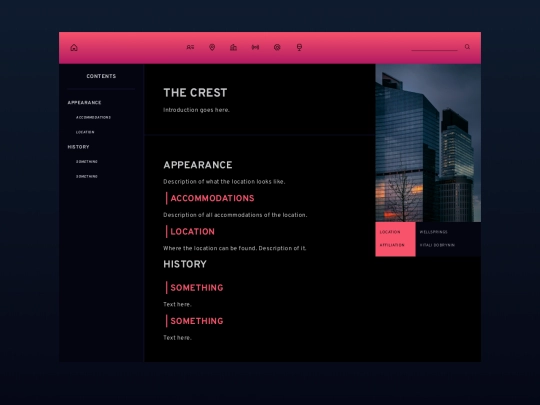Open the broadcast signal icon

(x=255, y=47)
